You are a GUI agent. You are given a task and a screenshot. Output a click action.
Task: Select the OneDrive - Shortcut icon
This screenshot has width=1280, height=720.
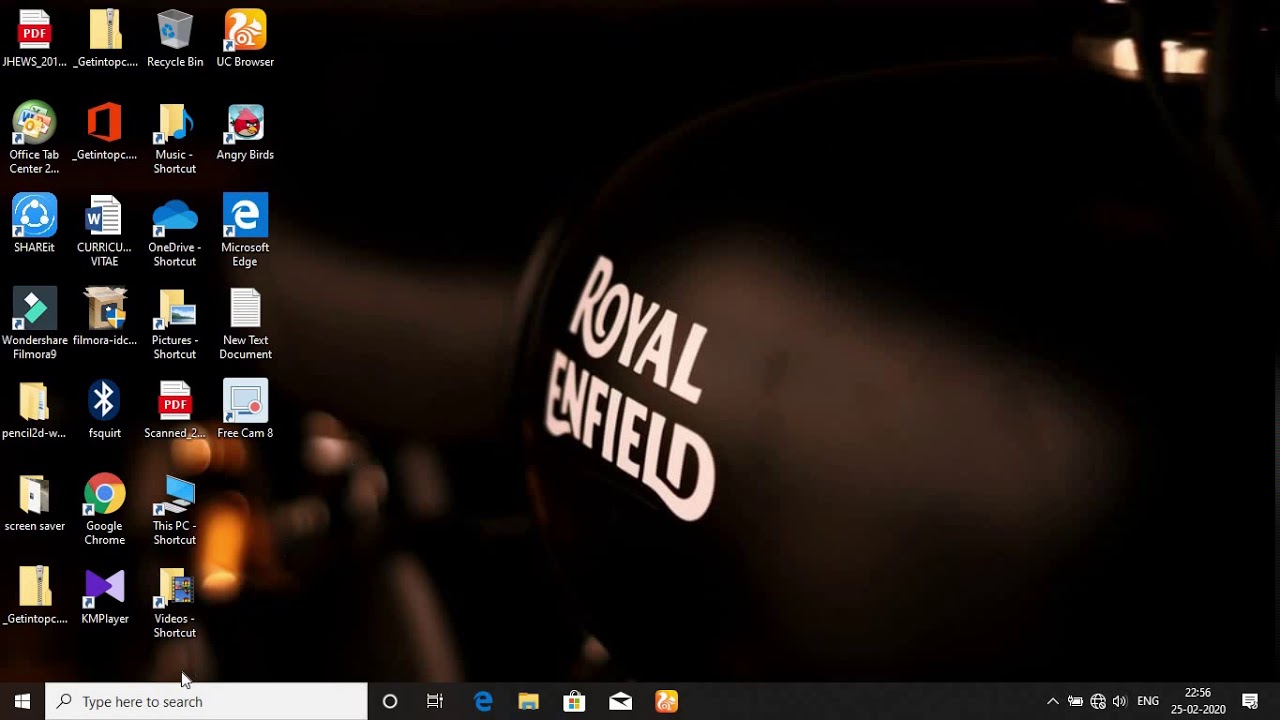coord(175,231)
